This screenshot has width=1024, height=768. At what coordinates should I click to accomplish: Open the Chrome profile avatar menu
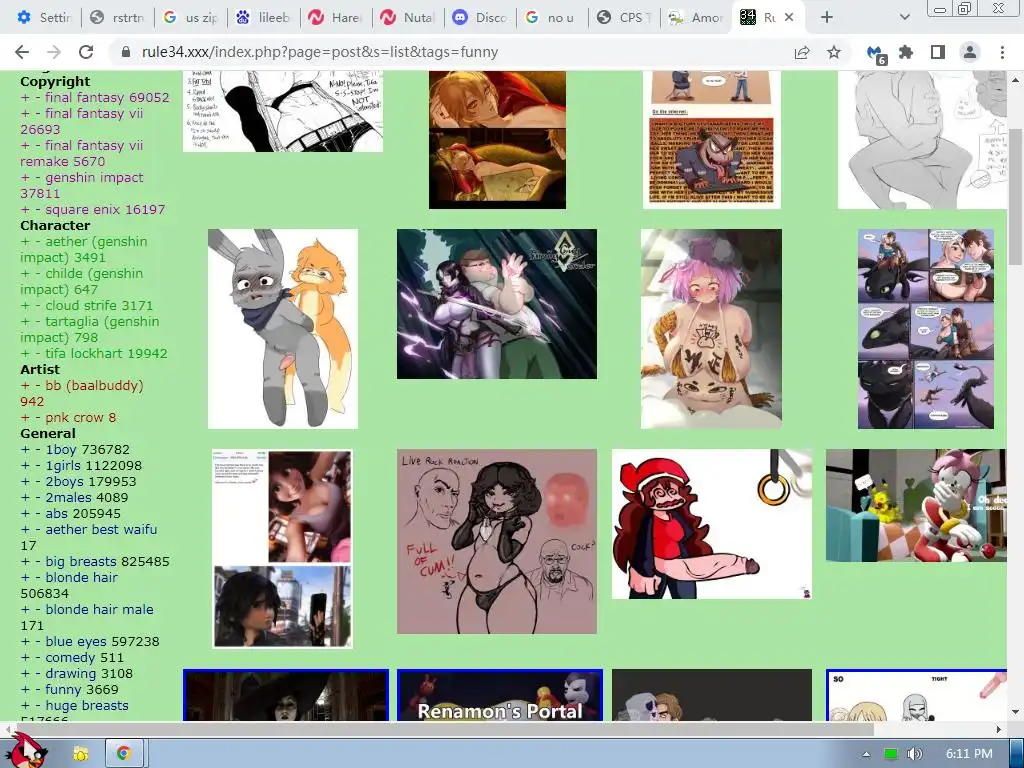(970, 52)
